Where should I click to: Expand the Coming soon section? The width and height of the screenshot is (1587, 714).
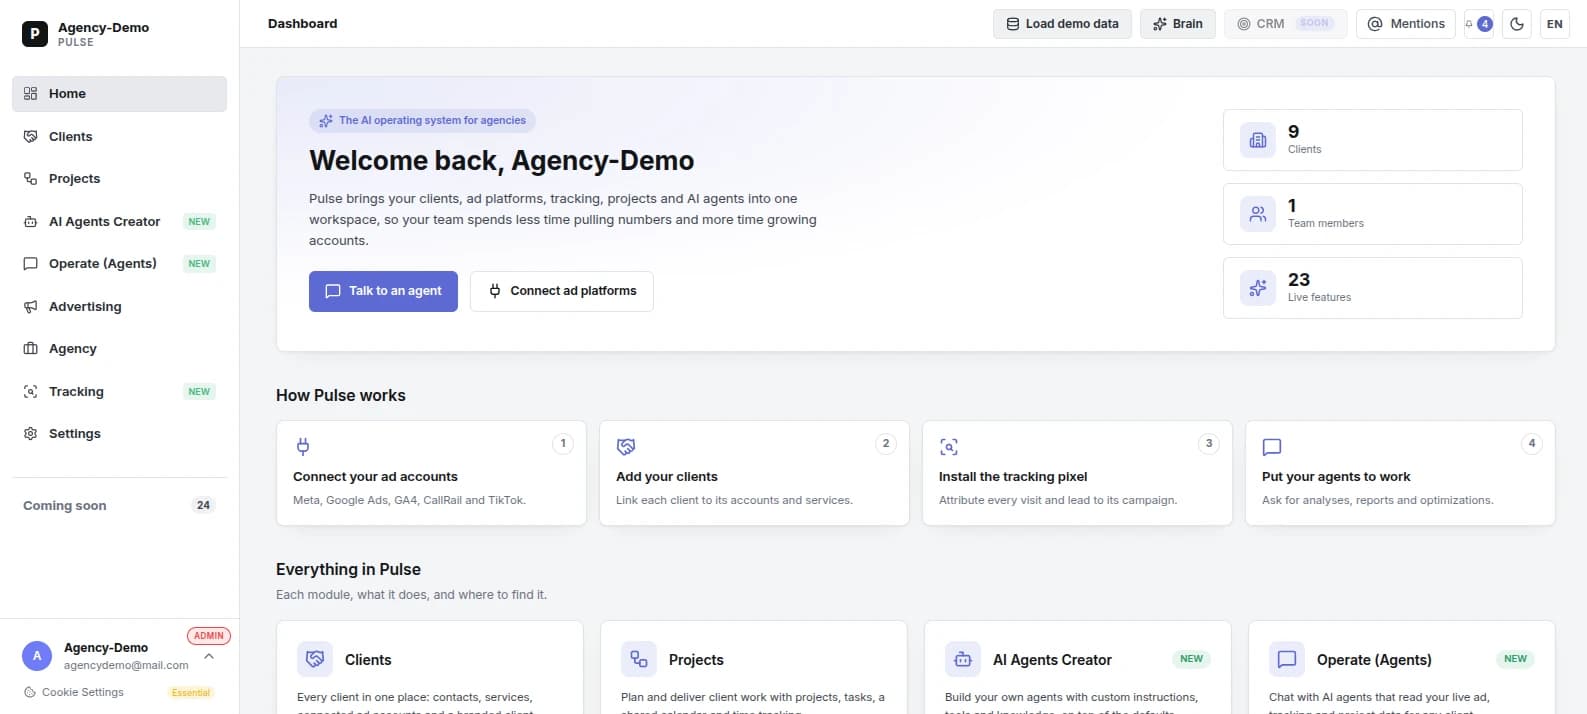119,506
